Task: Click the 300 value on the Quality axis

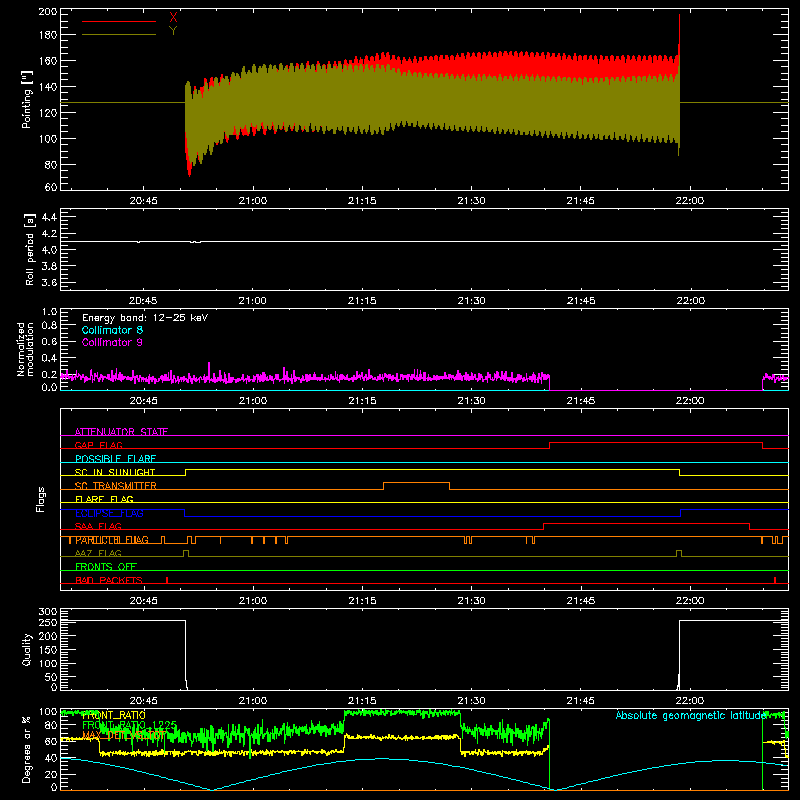Action: 48,612
